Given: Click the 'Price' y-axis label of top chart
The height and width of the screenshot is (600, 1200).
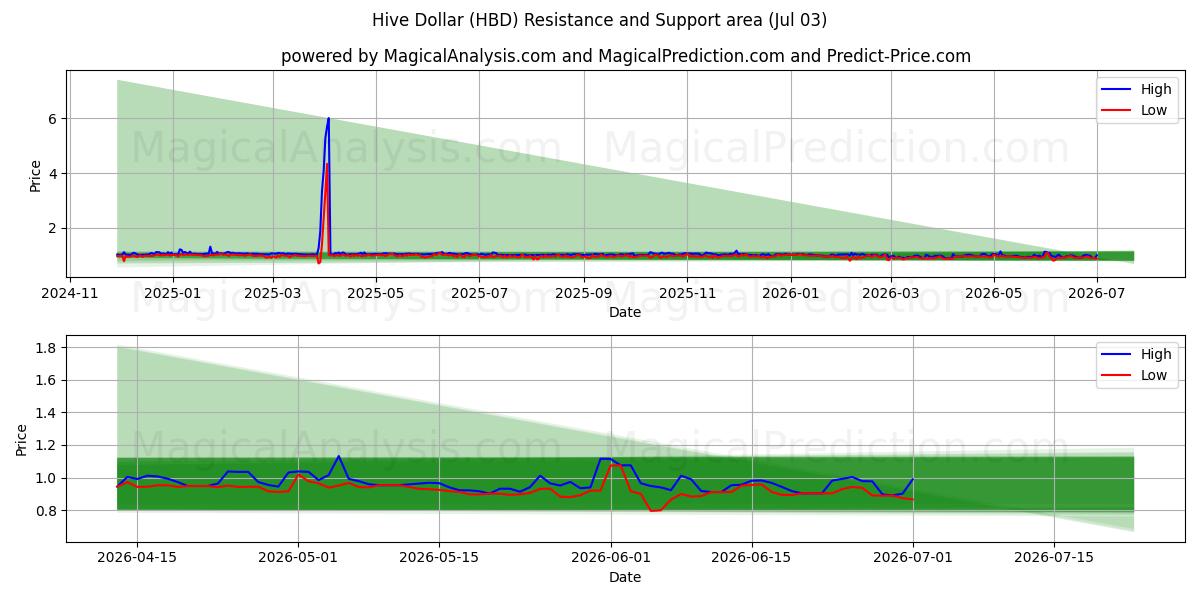Looking at the screenshot, I should pos(36,176).
